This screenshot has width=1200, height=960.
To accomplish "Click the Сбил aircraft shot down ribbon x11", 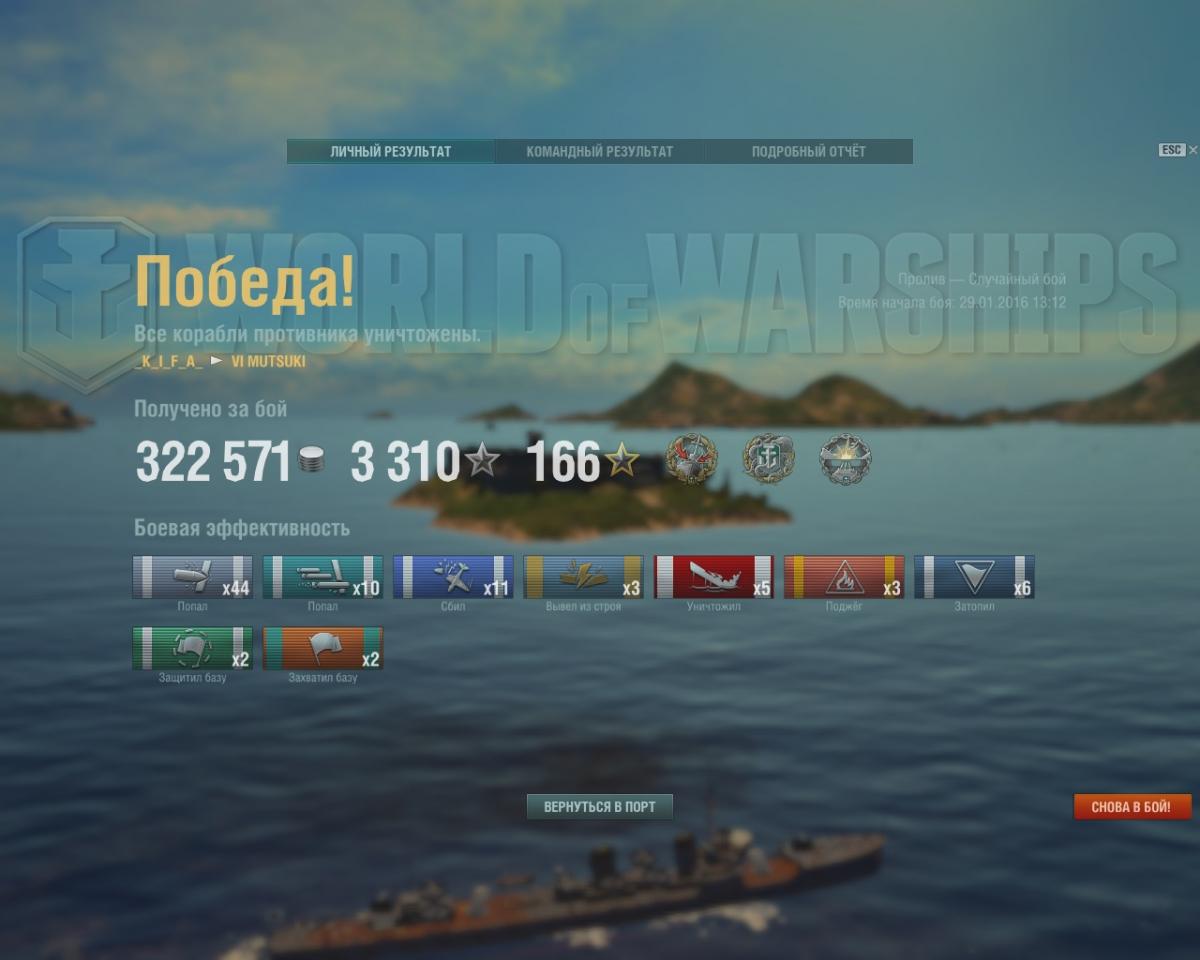I will [x=453, y=577].
